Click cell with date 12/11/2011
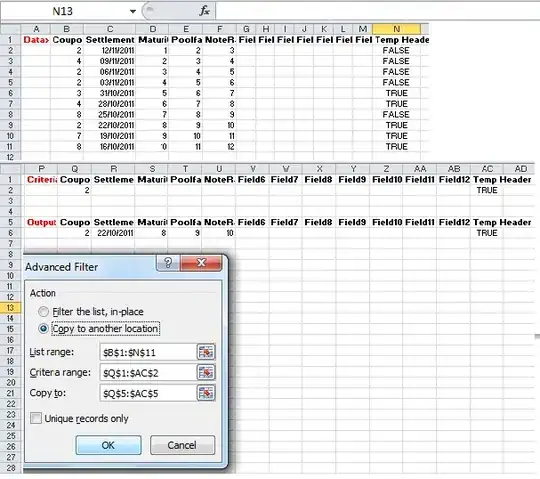 click(110, 50)
